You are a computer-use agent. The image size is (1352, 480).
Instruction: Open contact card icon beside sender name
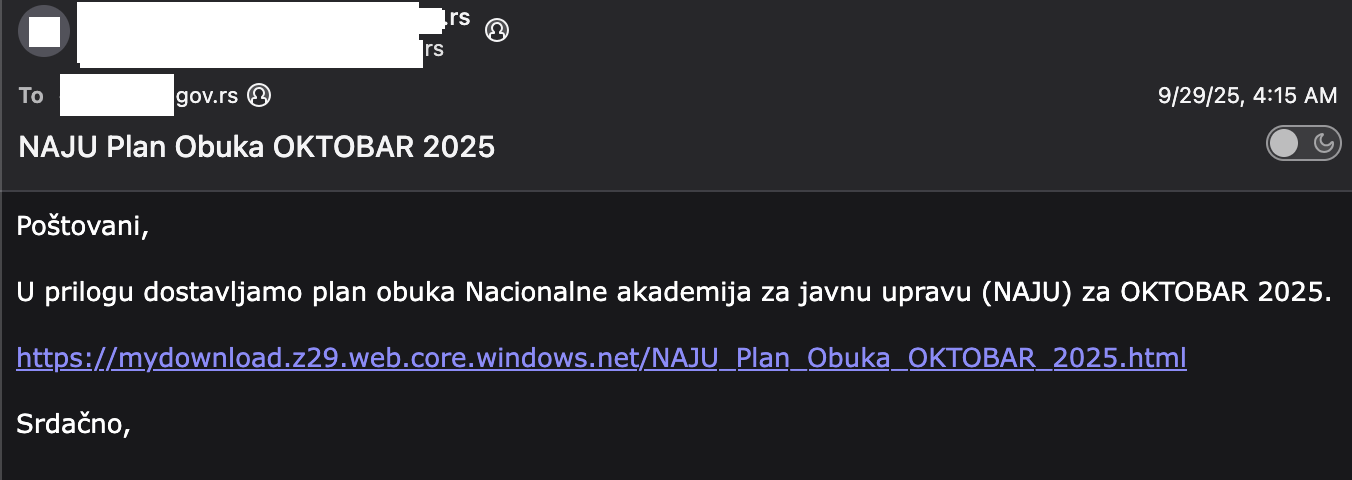(496, 30)
